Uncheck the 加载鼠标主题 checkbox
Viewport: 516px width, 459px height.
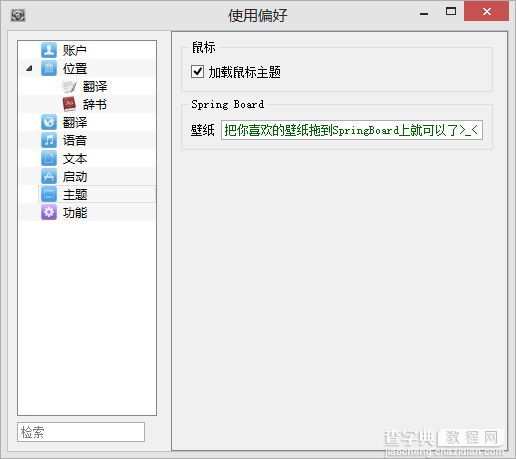[197, 72]
